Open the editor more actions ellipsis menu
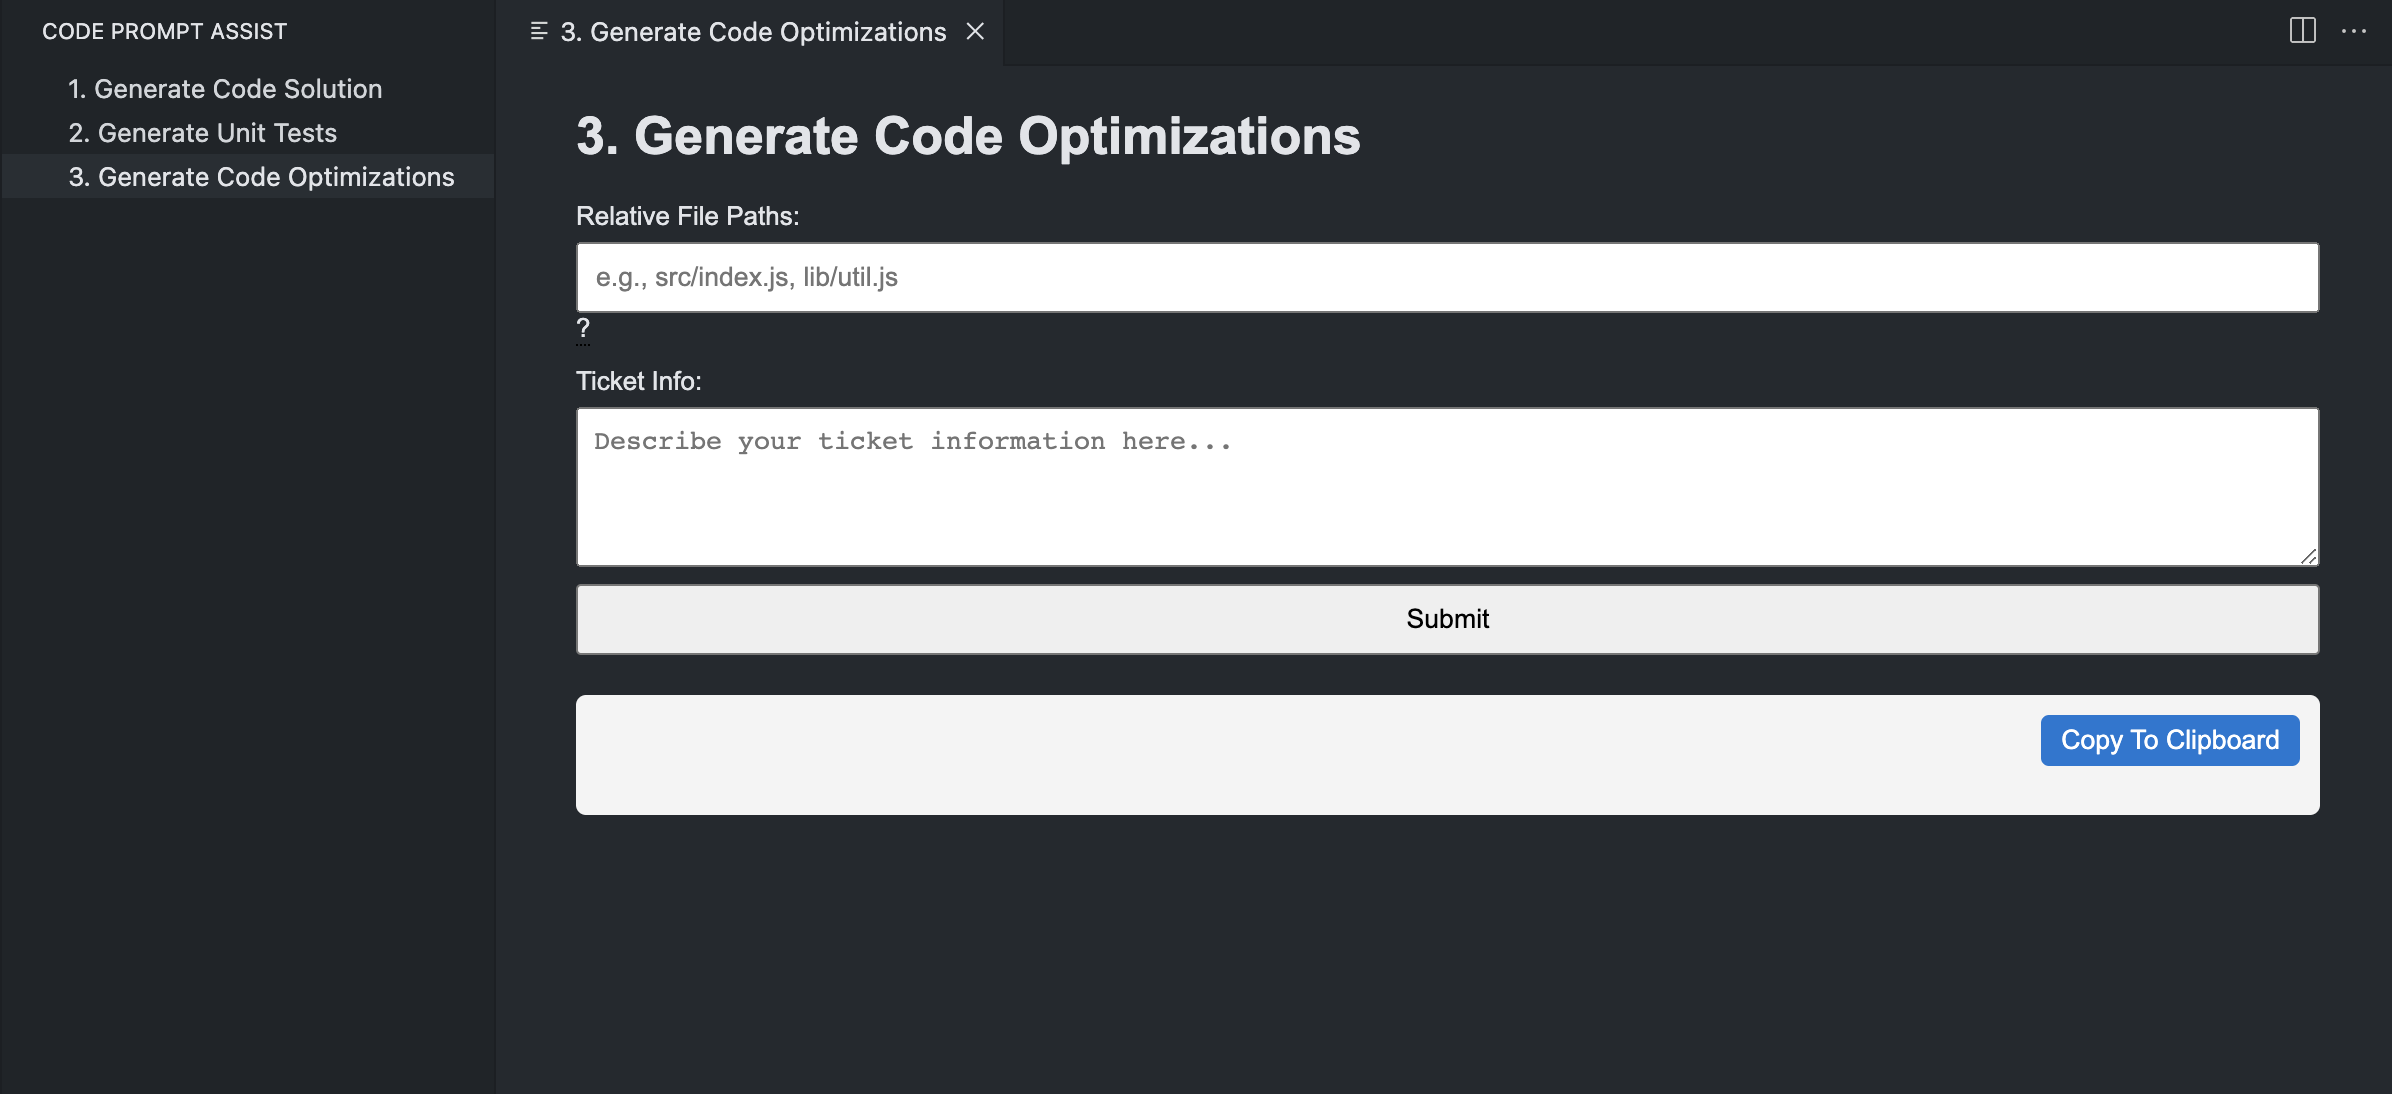Viewport: 2392px width, 1094px height. tap(2354, 31)
